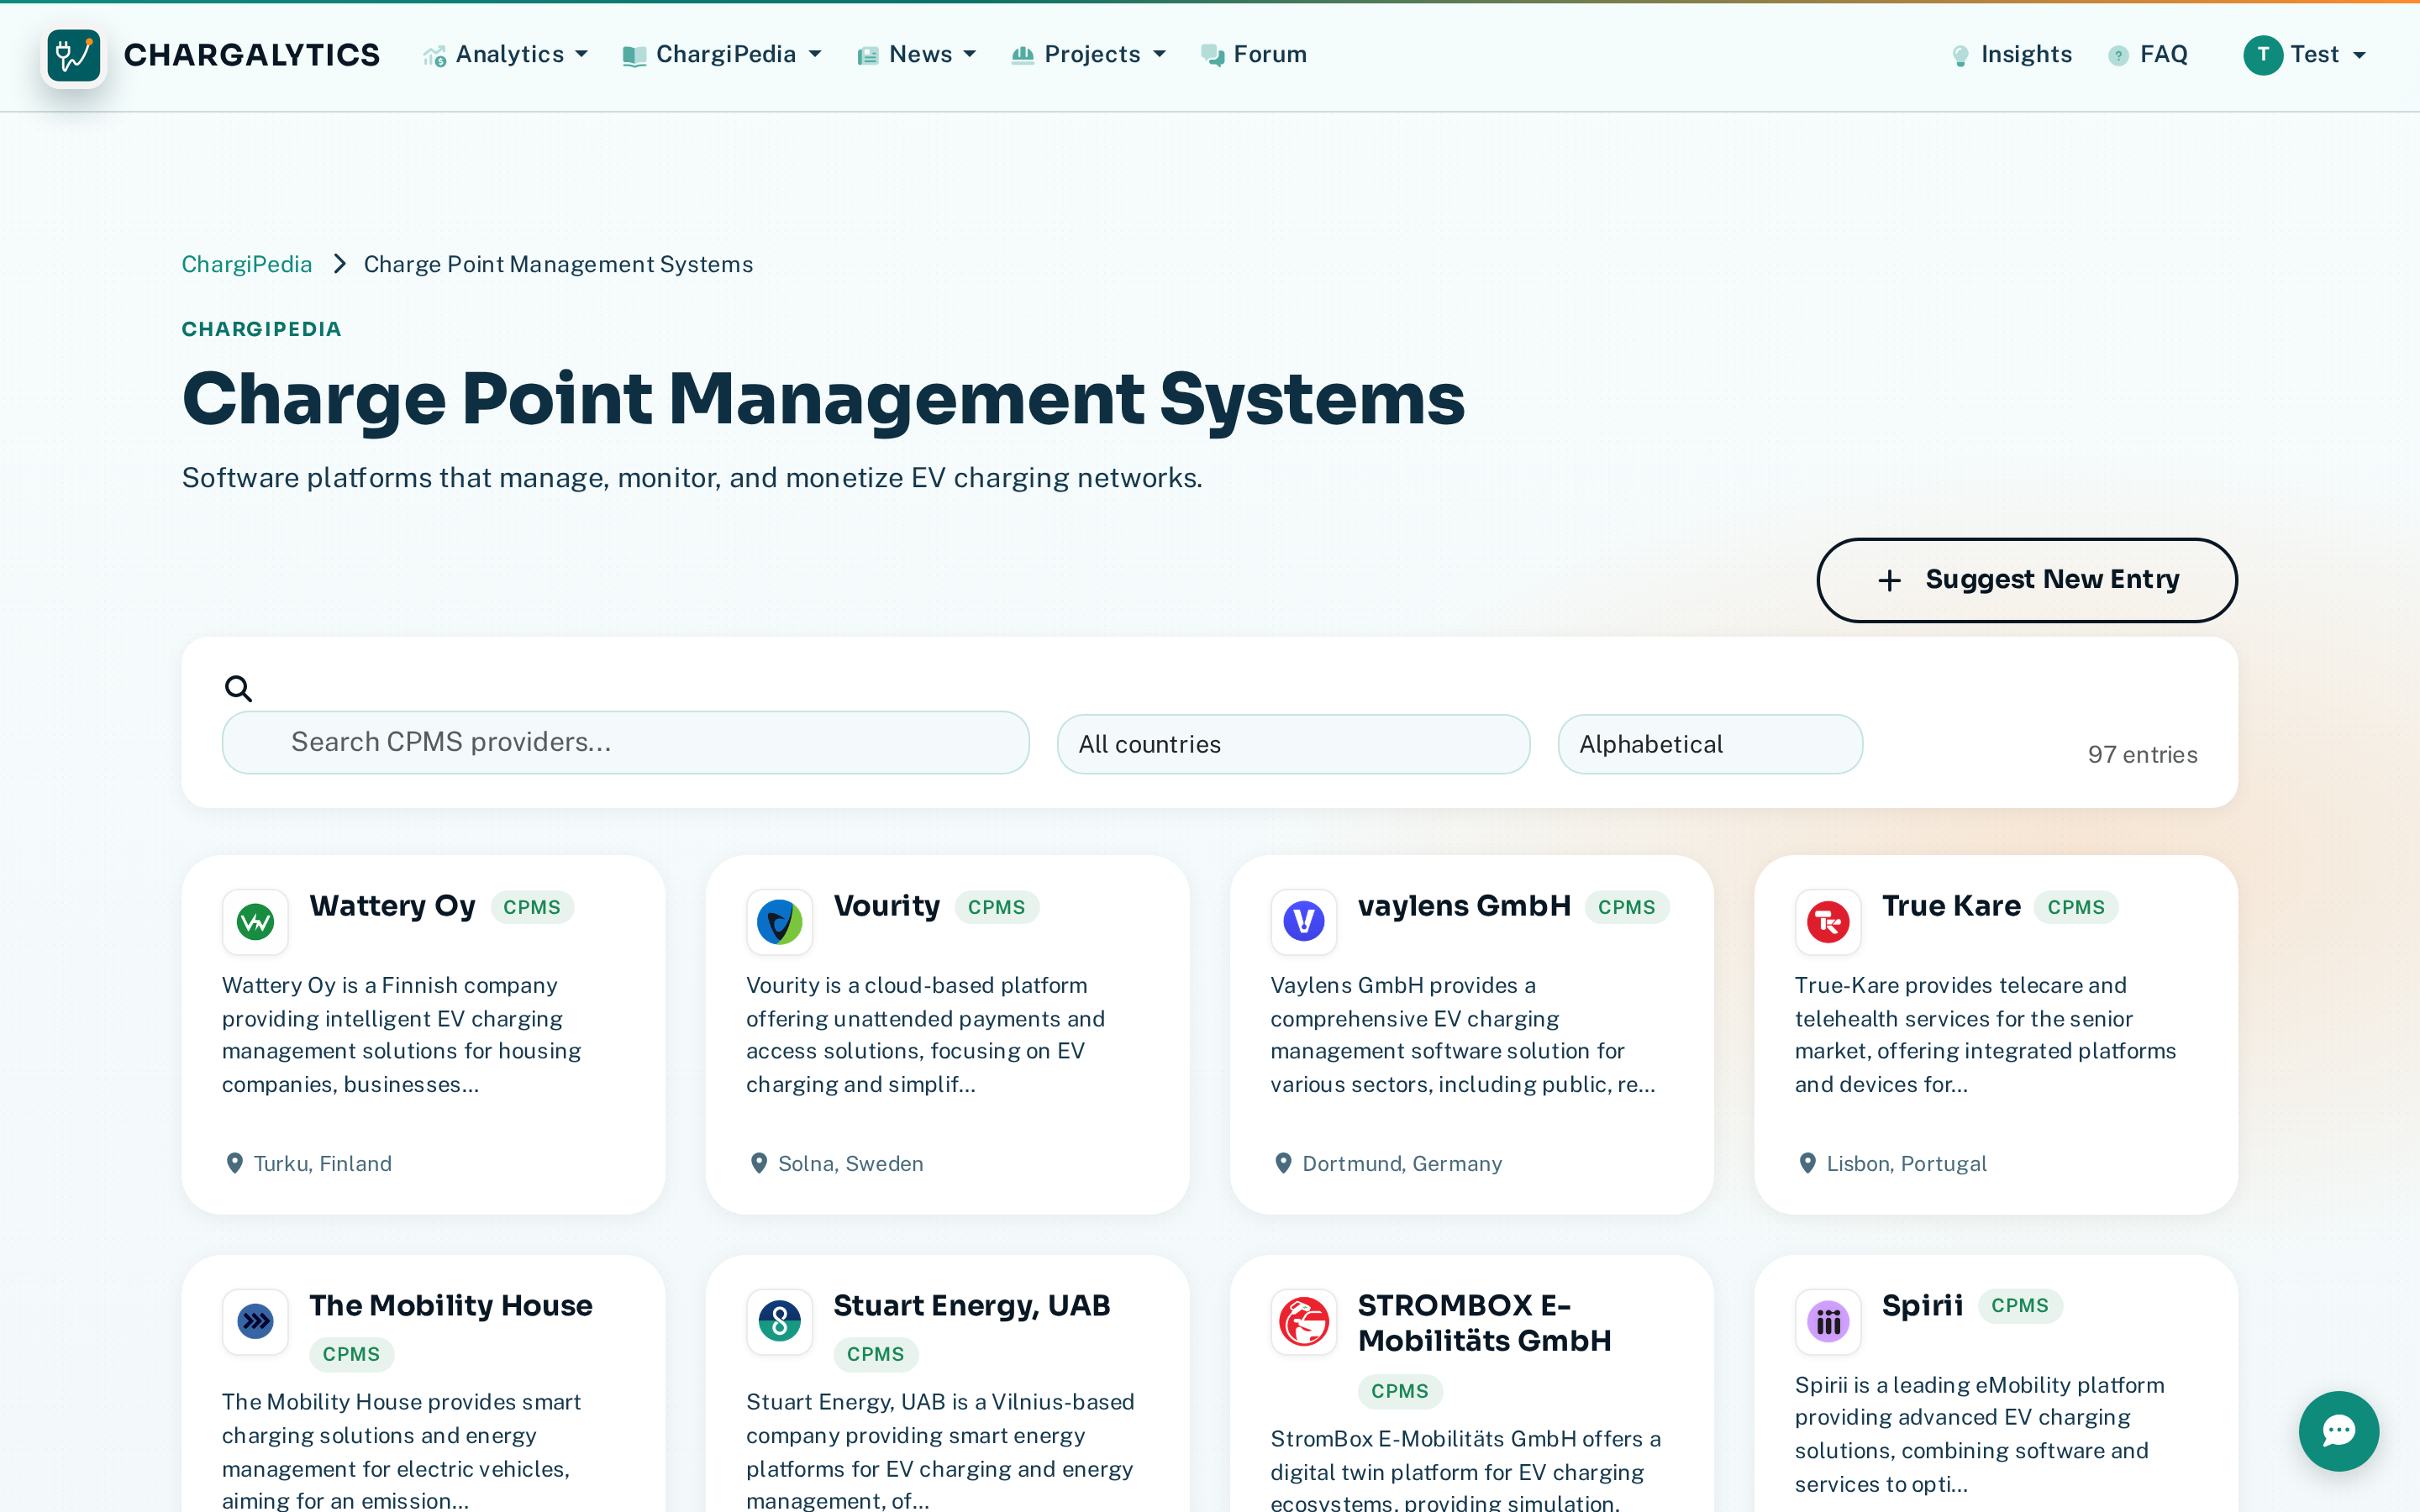Open the Forum page
Image resolution: width=2420 pixels, height=1512 pixels.
click(x=1253, y=55)
